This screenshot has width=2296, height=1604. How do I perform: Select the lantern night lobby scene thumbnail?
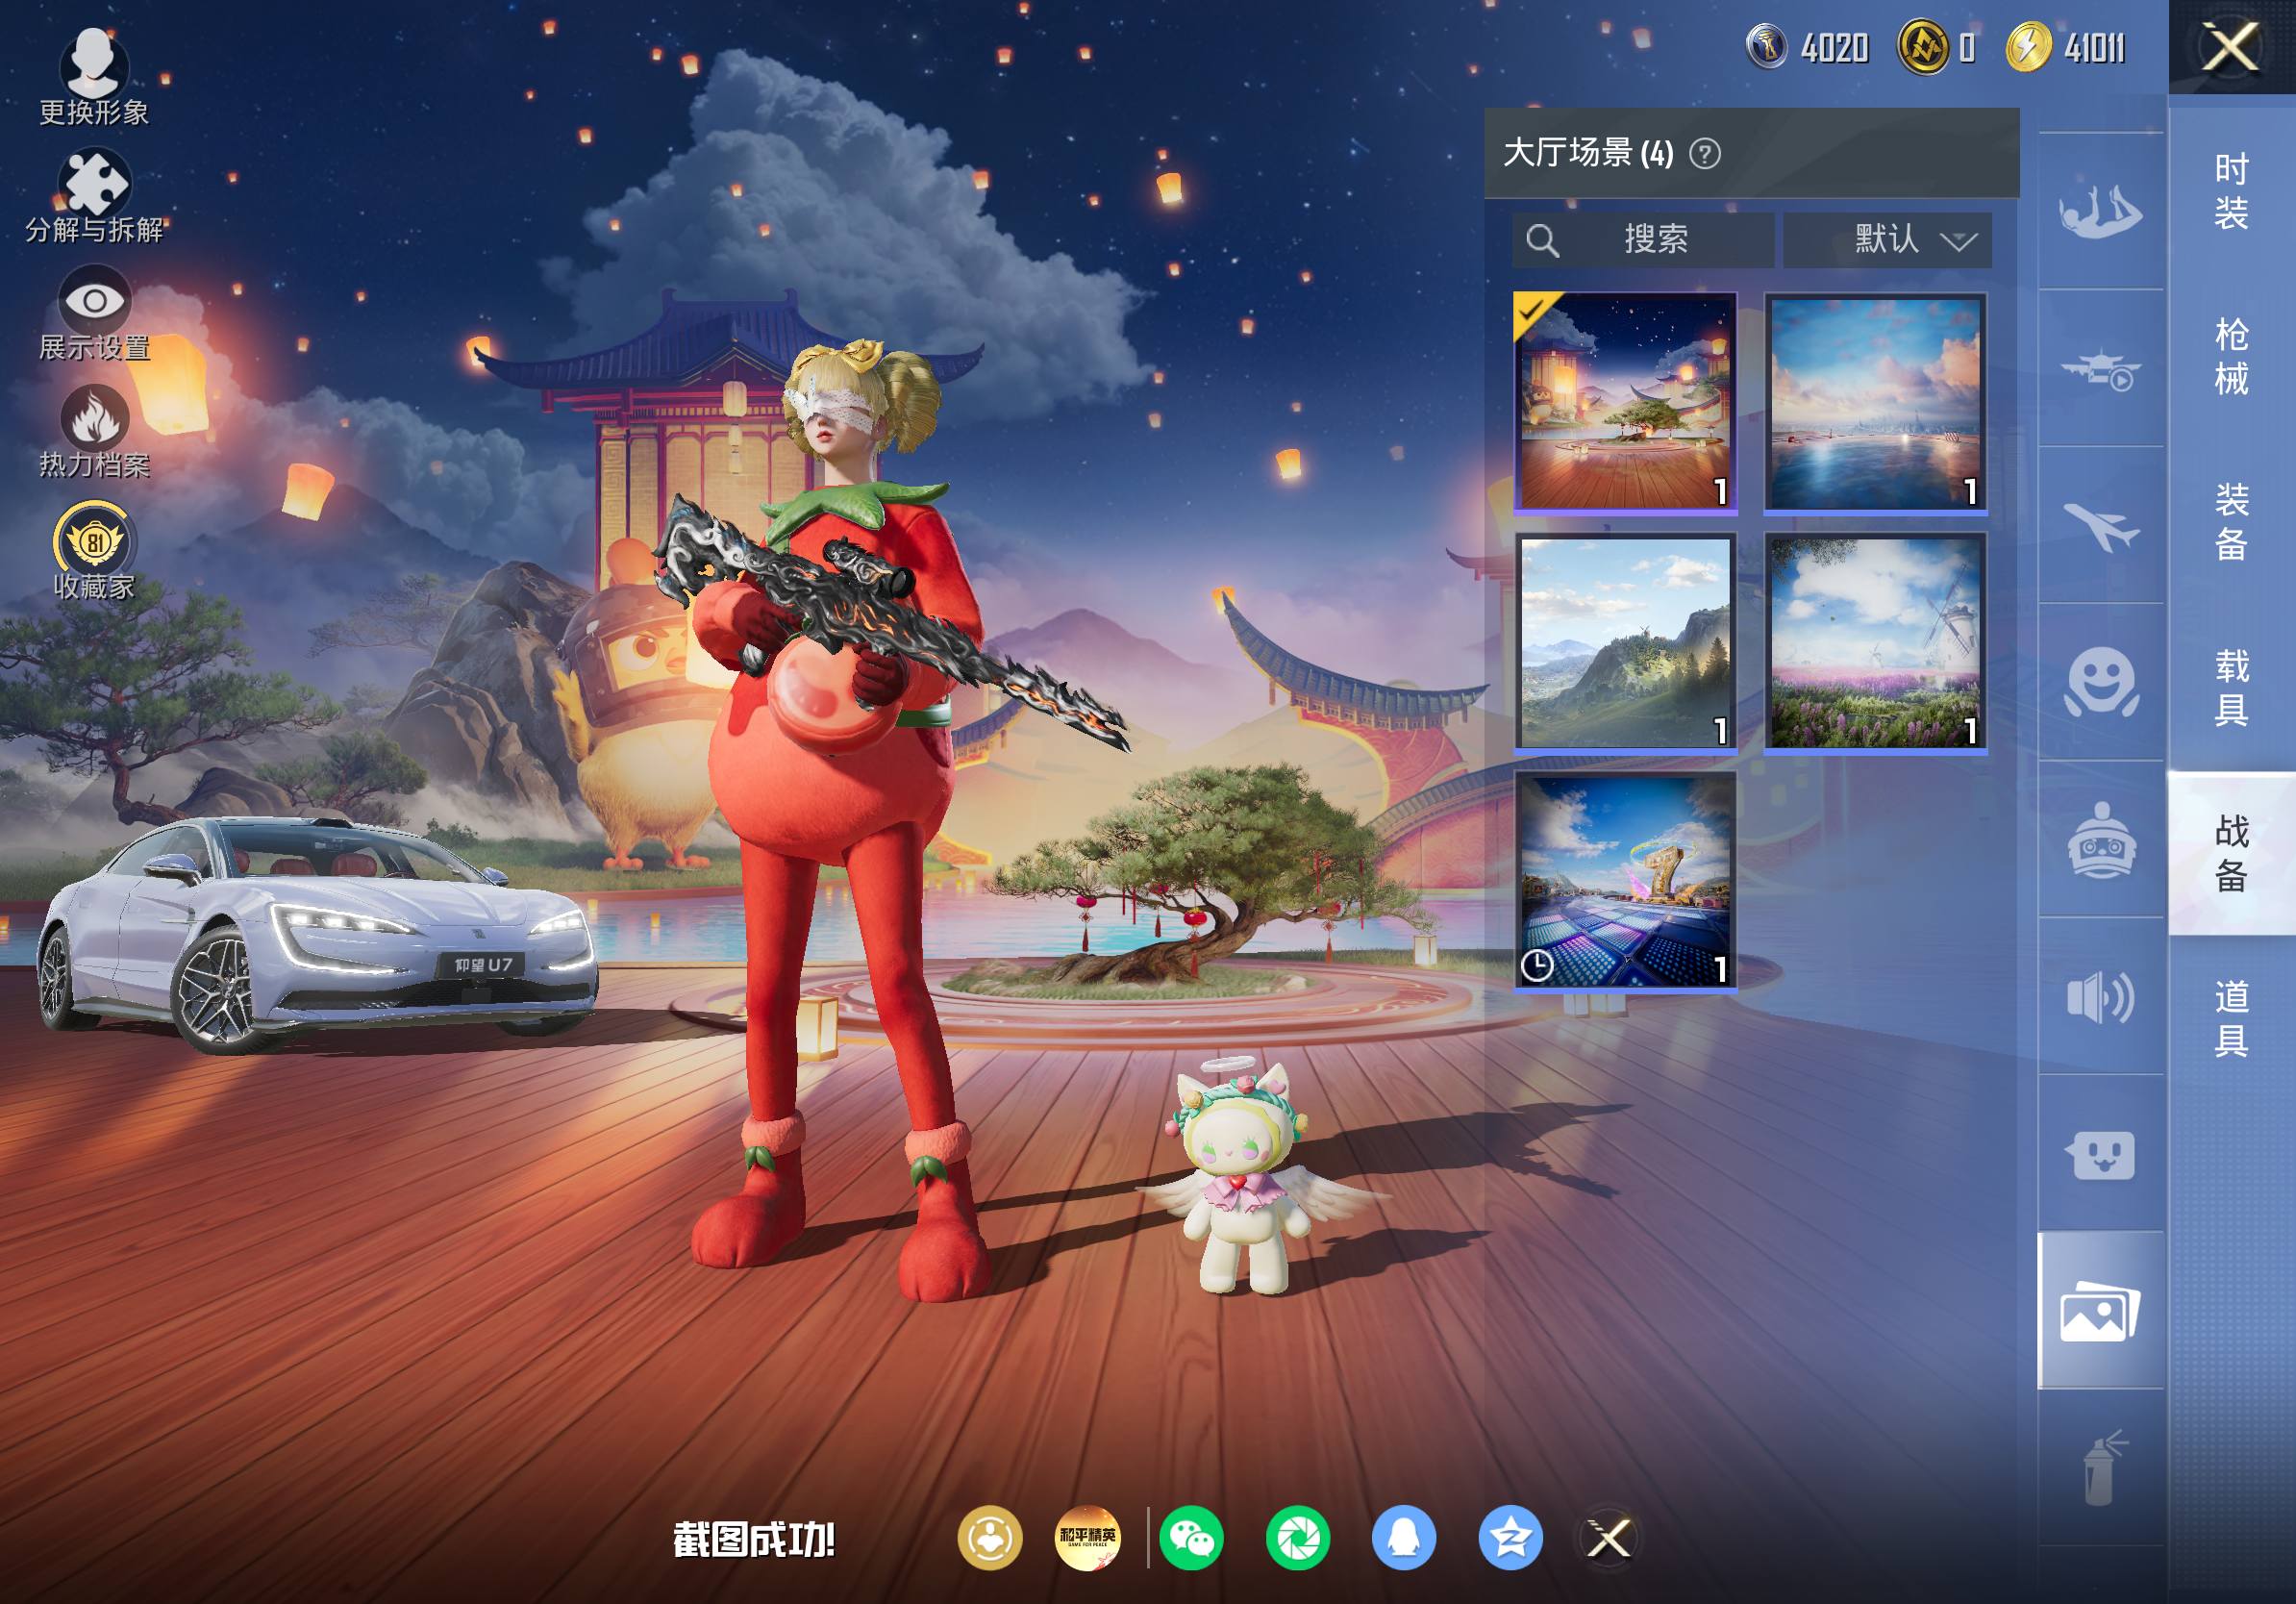[x=1625, y=404]
